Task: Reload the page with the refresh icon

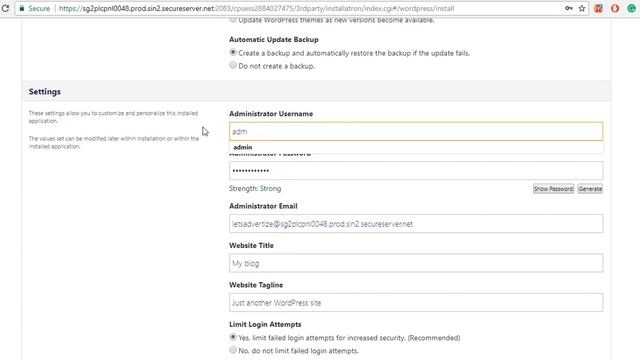Action: [x=5, y=8]
